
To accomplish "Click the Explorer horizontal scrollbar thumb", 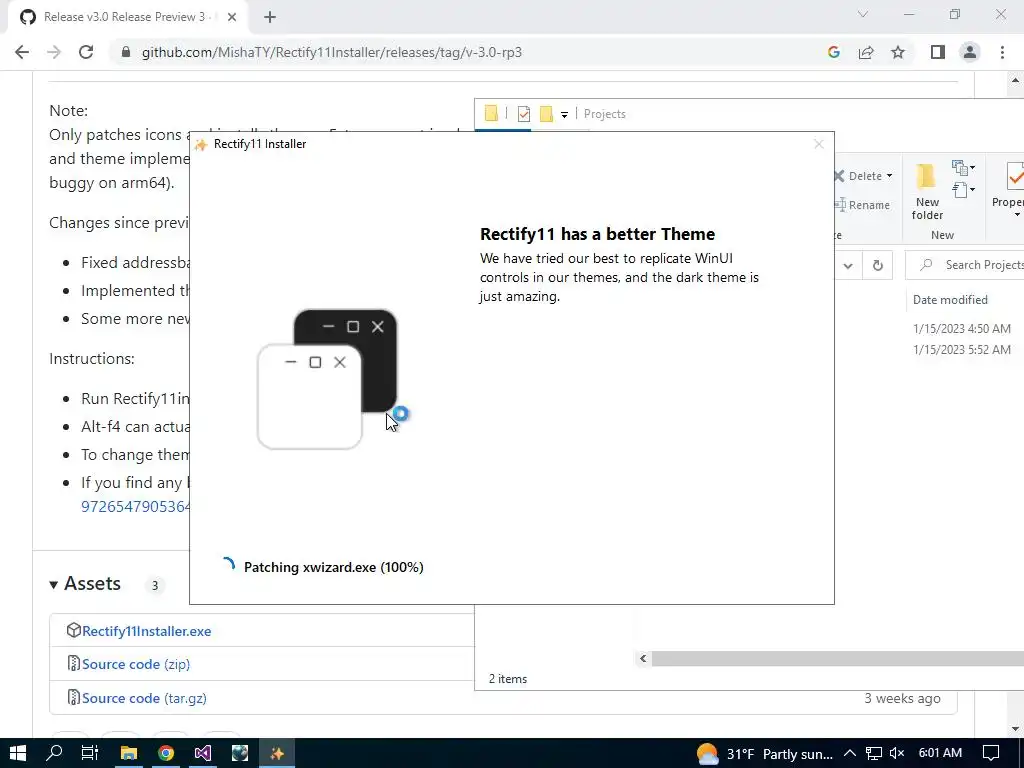I will click(837, 658).
